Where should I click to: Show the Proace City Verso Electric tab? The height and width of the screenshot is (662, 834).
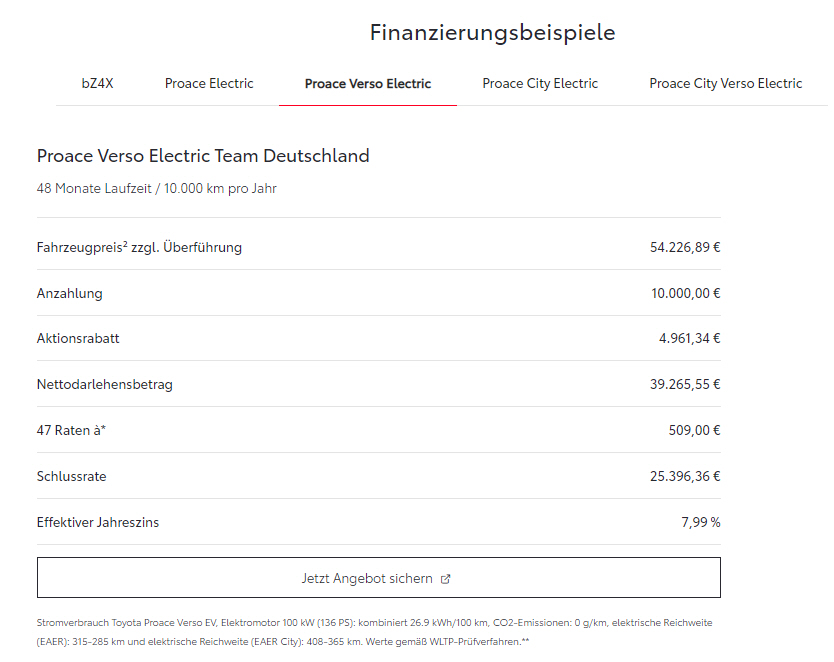[725, 83]
